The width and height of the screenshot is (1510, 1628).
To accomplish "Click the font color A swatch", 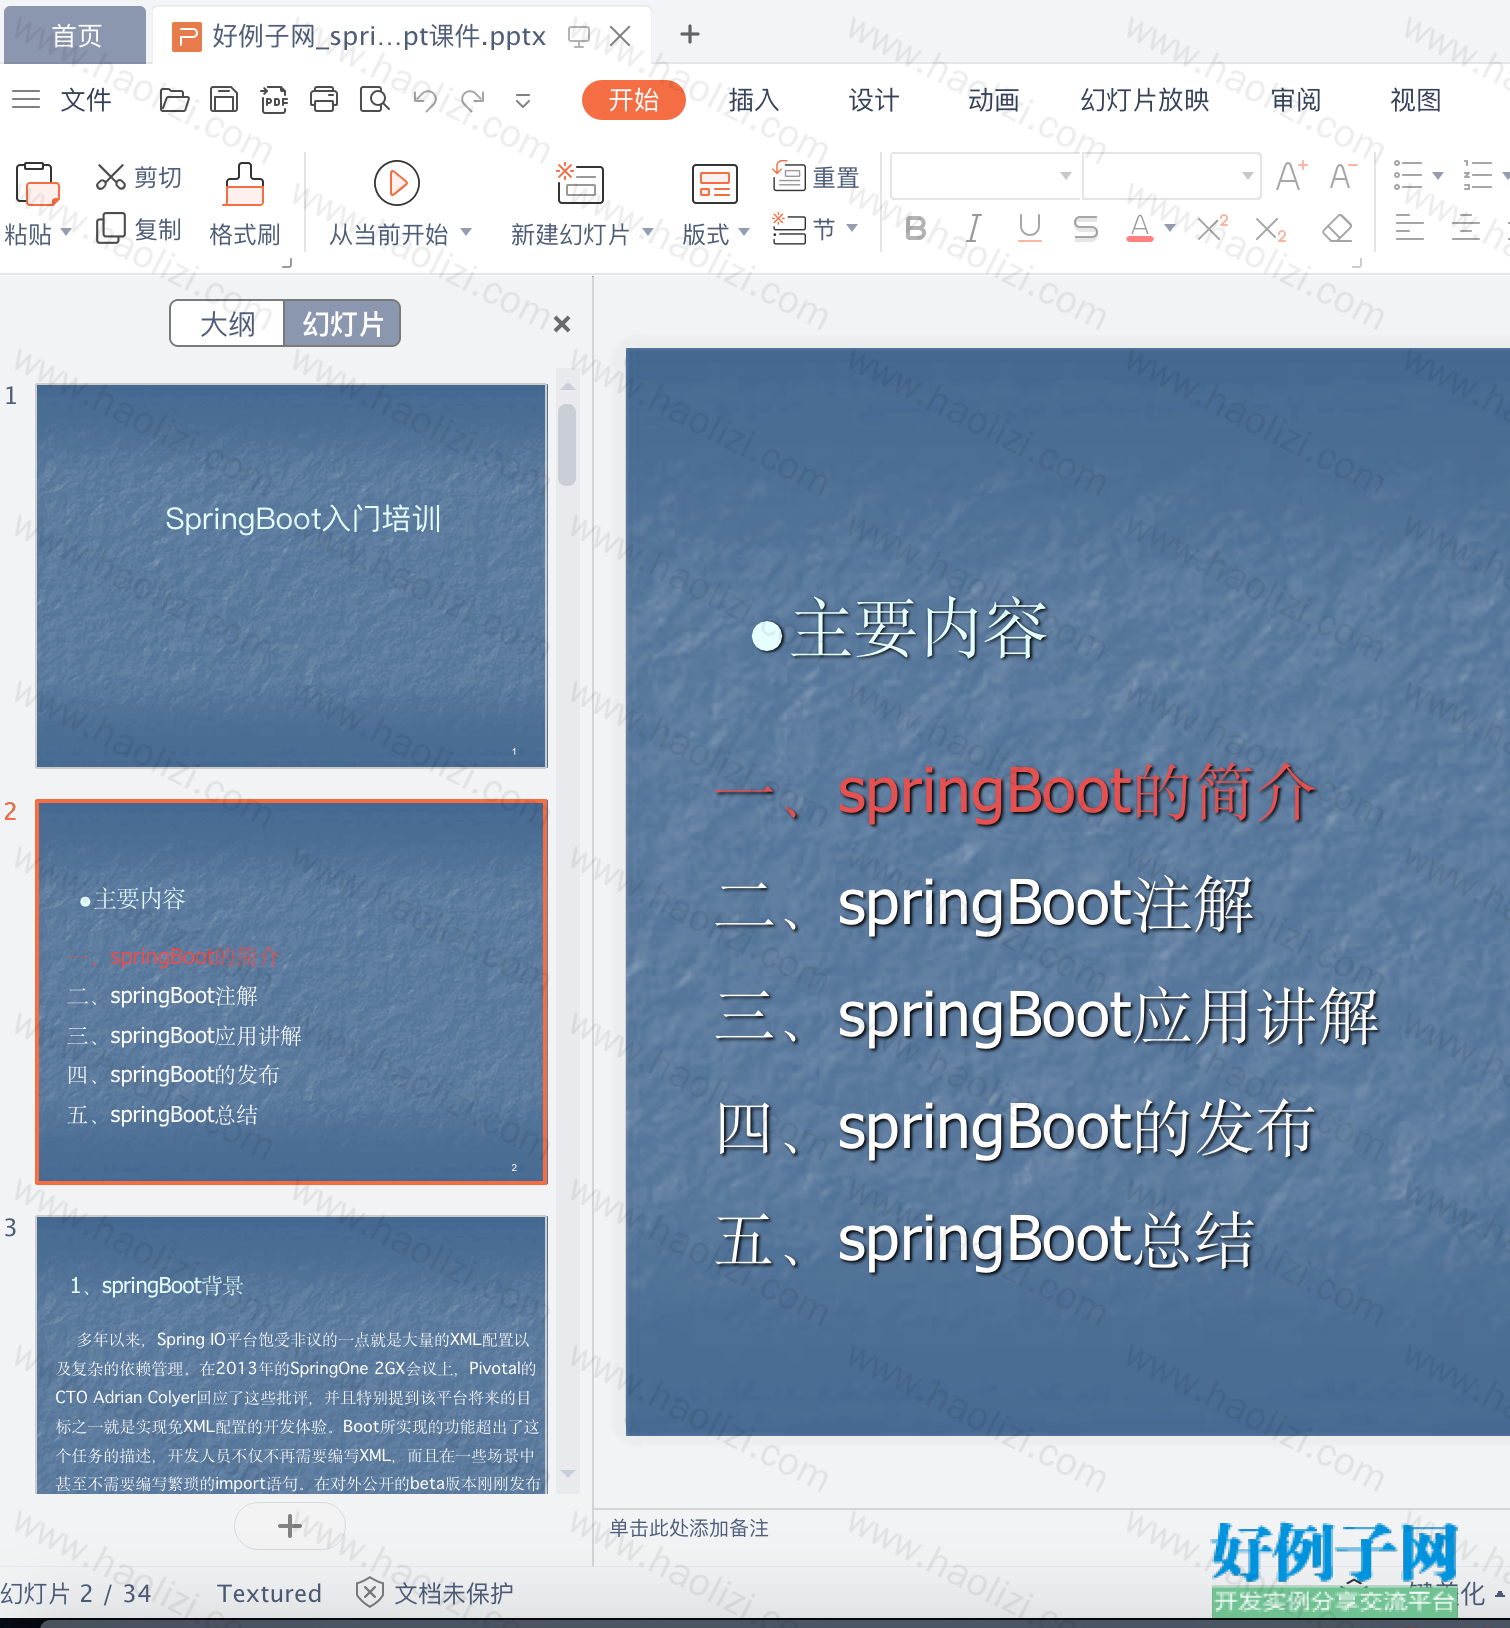I will pyautogui.click(x=1139, y=229).
